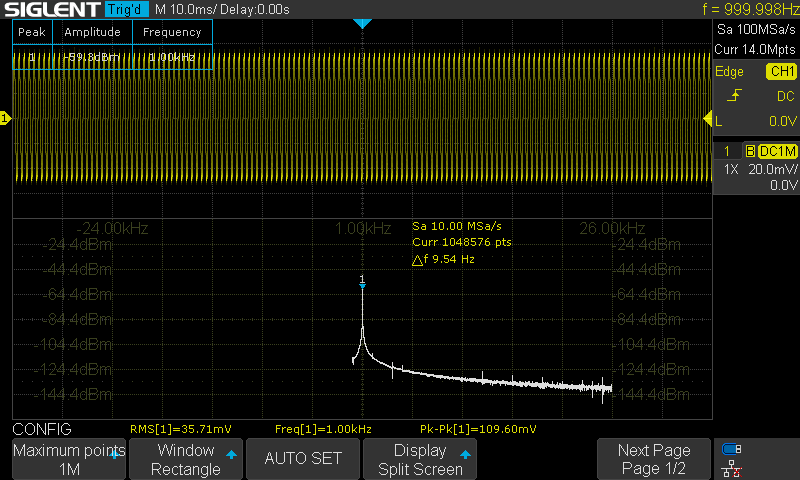Click the 0.0V channel offset readout

click(x=783, y=185)
